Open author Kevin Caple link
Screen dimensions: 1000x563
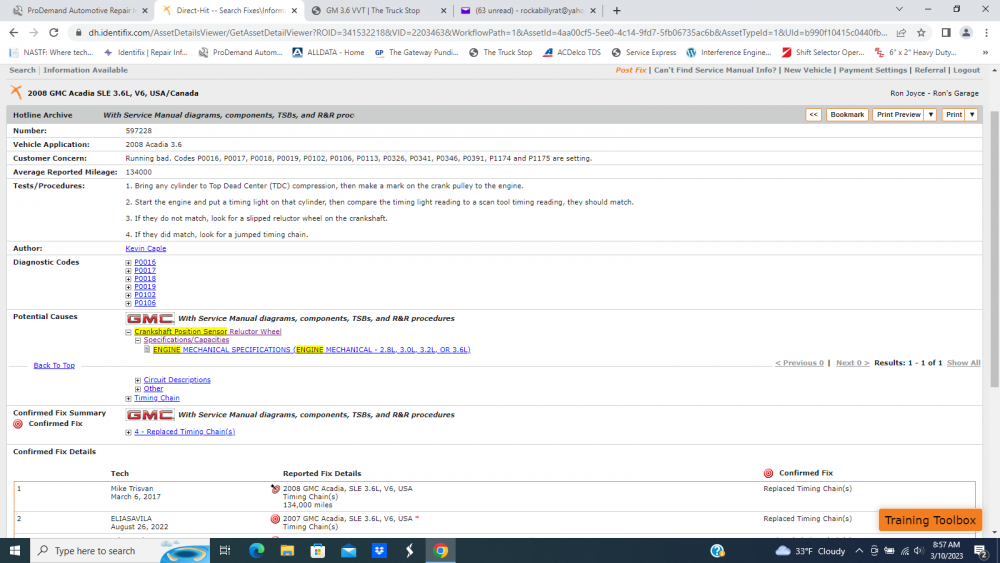(145, 249)
